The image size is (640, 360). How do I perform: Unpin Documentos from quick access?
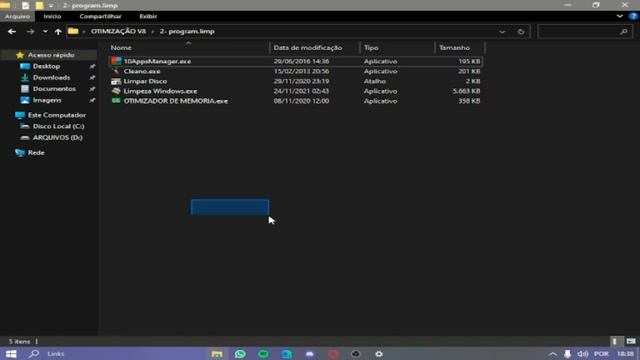[x=92, y=89]
